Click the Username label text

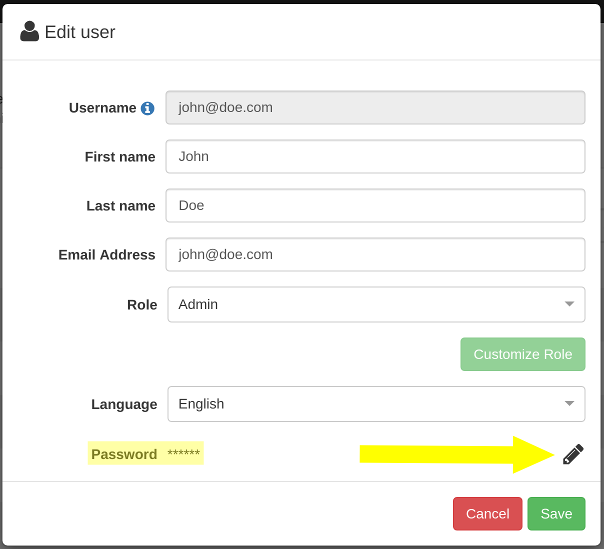pyautogui.click(x=102, y=108)
